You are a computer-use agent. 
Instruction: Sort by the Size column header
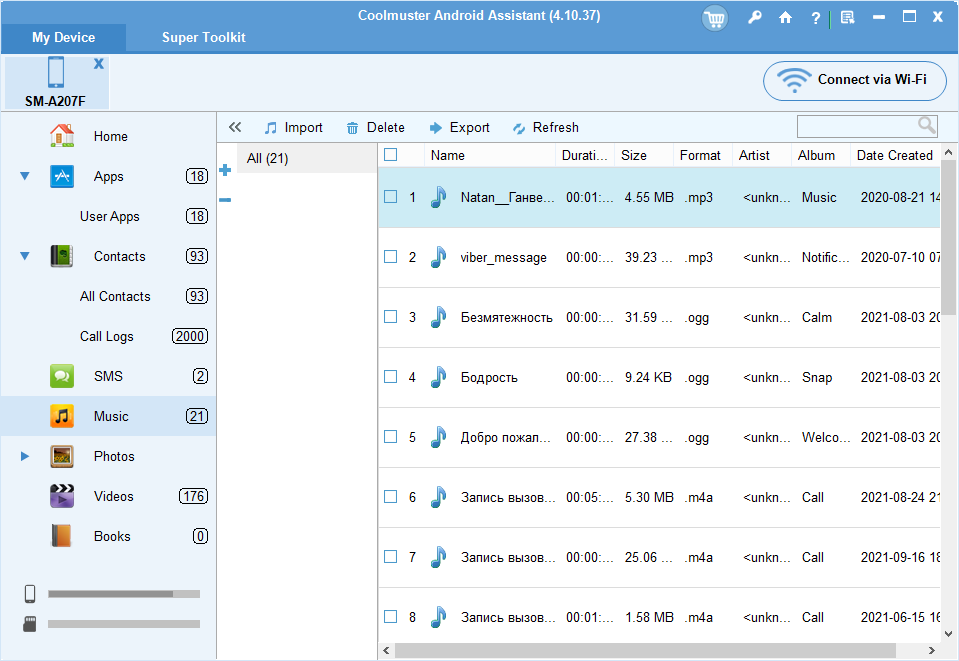tap(643, 155)
